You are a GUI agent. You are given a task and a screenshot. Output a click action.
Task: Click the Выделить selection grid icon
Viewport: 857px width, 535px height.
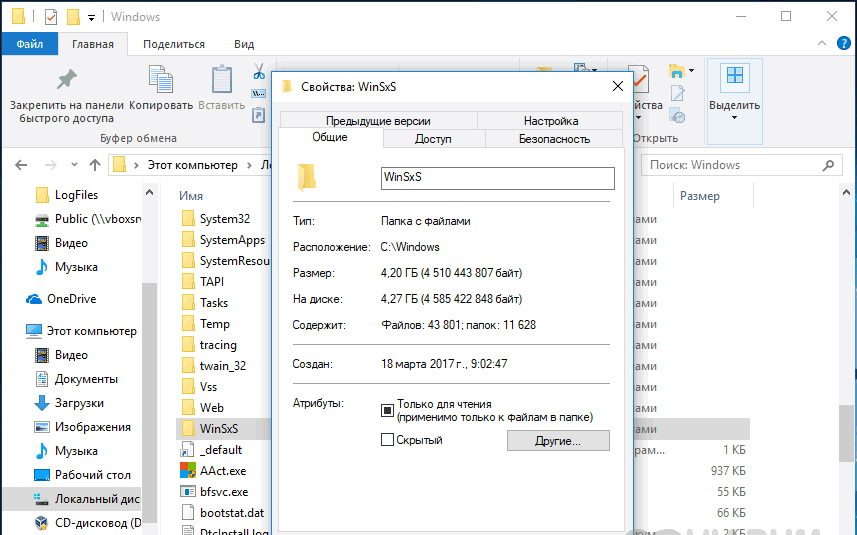735,75
